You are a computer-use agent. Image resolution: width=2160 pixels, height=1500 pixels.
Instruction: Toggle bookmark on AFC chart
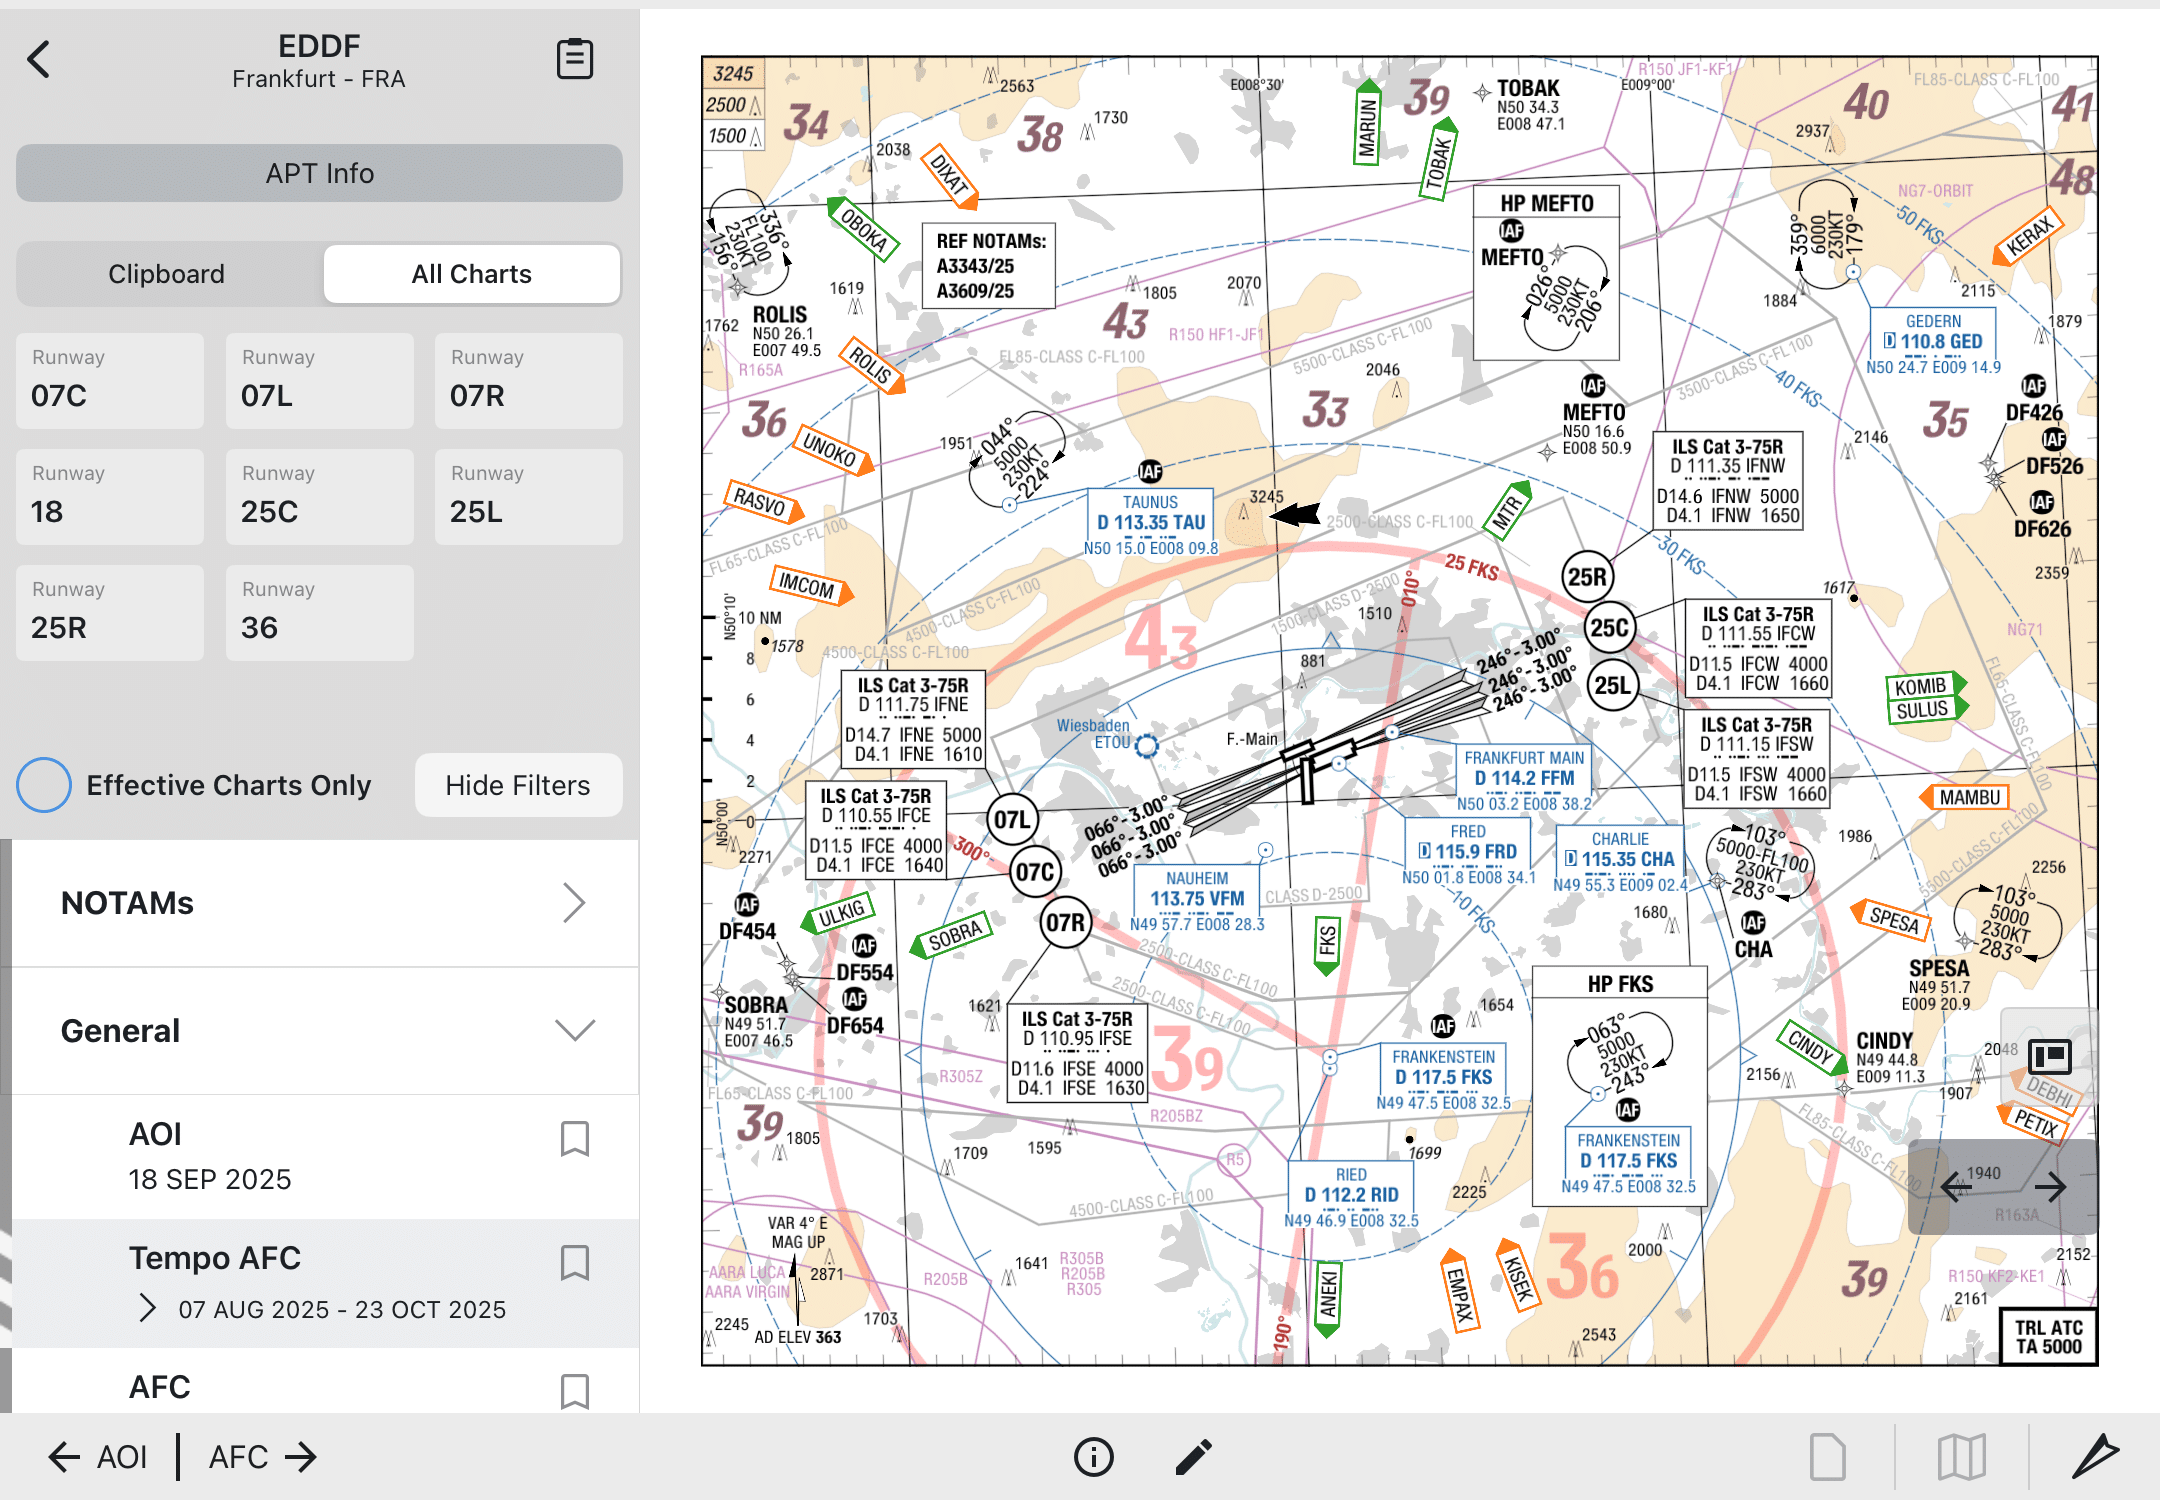pos(574,1390)
